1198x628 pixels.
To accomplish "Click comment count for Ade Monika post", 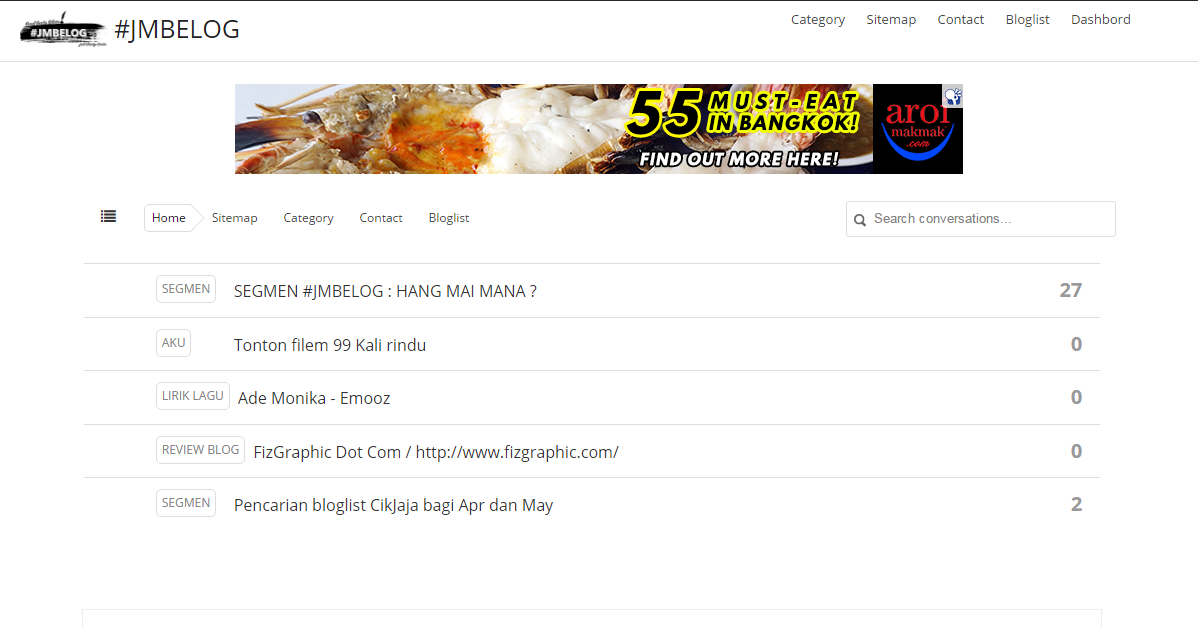I will 1076,397.
